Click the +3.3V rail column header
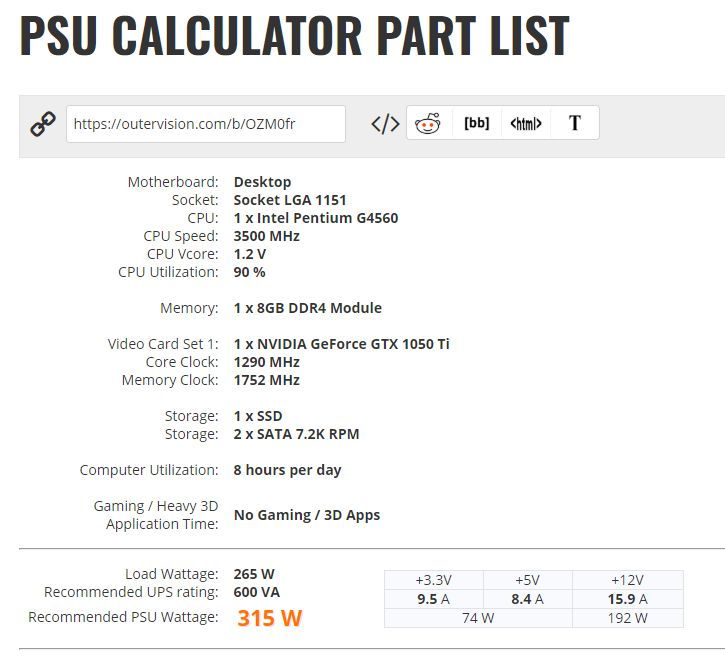Viewport: 725px width, 662px height. [433, 580]
